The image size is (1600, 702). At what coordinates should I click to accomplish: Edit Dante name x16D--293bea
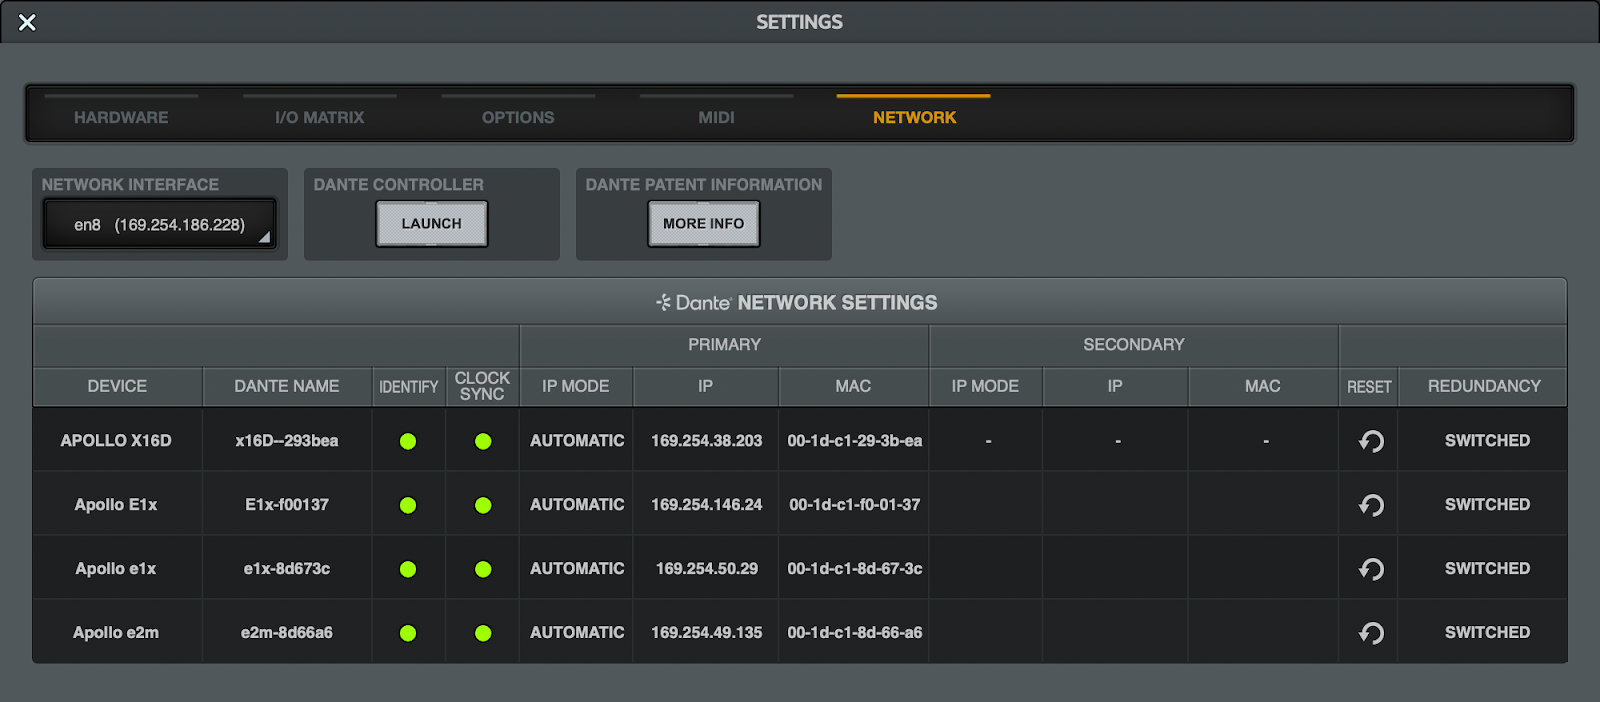(287, 440)
